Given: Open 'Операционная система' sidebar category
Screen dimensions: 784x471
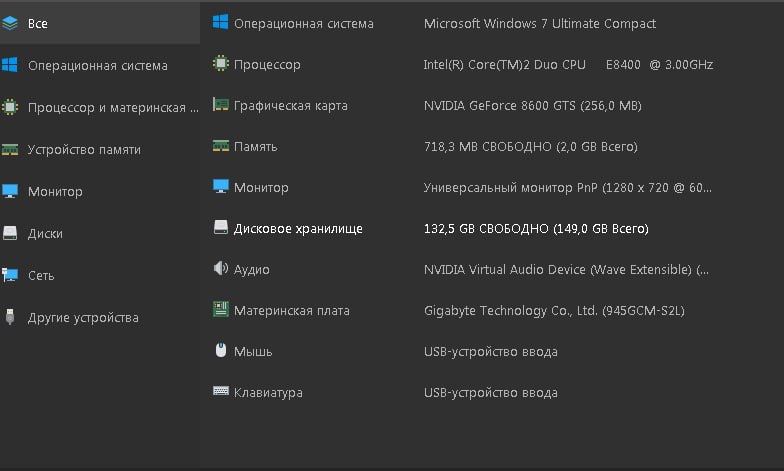Looking at the screenshot, I should pos(100,66).
